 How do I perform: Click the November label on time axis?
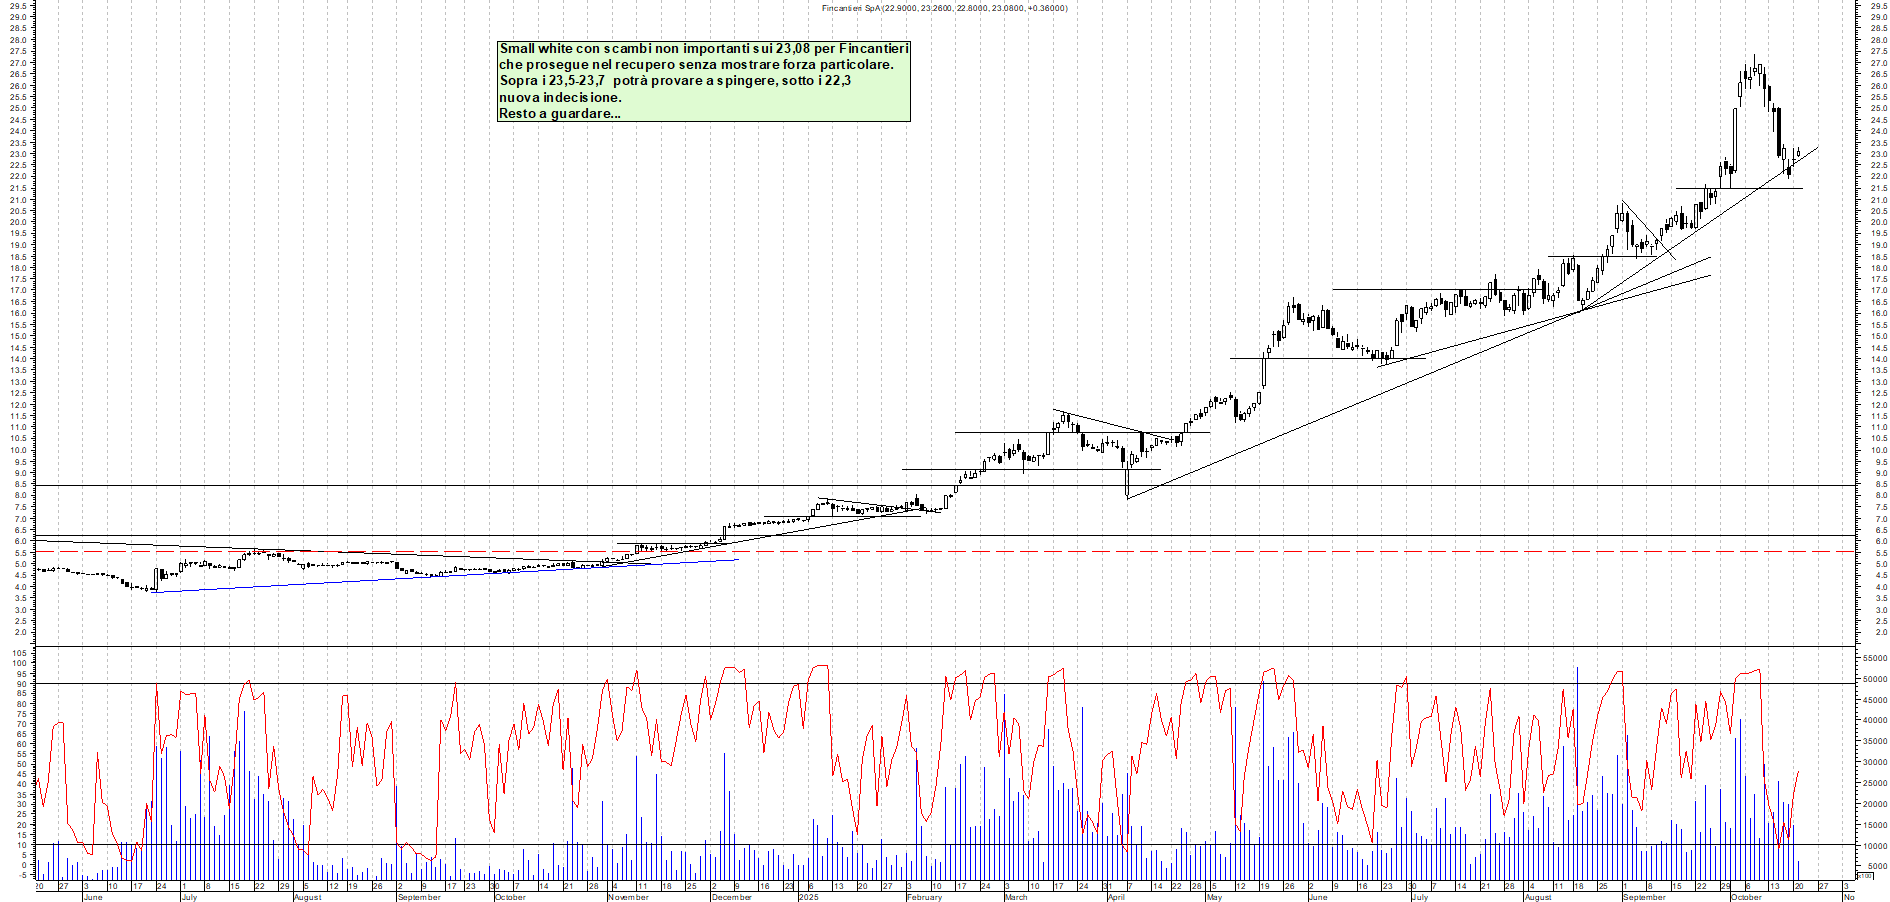628,897
